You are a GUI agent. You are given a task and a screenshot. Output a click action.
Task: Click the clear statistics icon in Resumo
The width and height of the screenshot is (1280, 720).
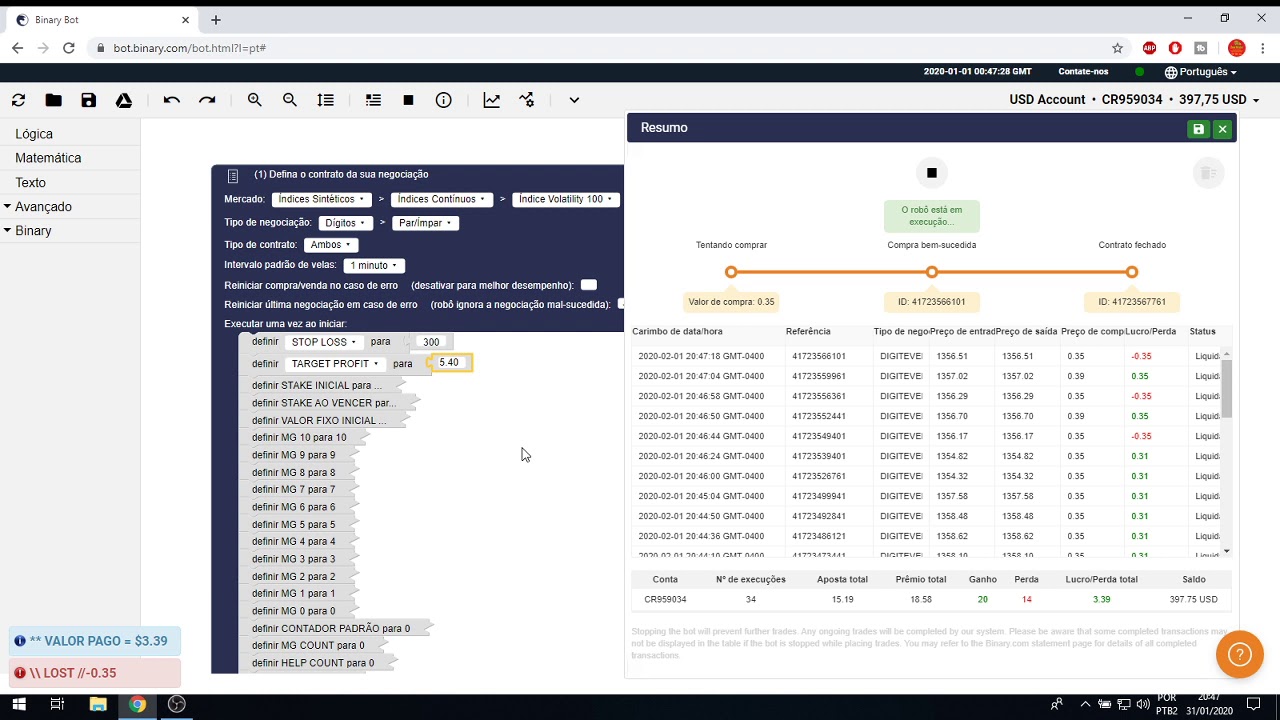1209,173
